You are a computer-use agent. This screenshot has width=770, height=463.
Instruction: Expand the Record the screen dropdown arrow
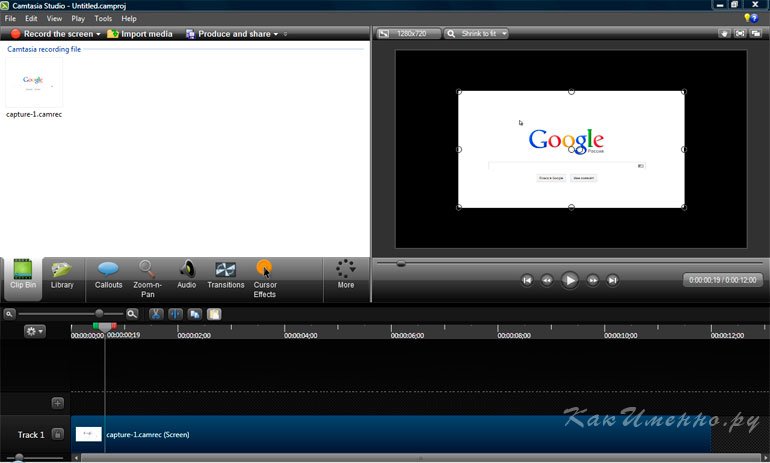98,34
